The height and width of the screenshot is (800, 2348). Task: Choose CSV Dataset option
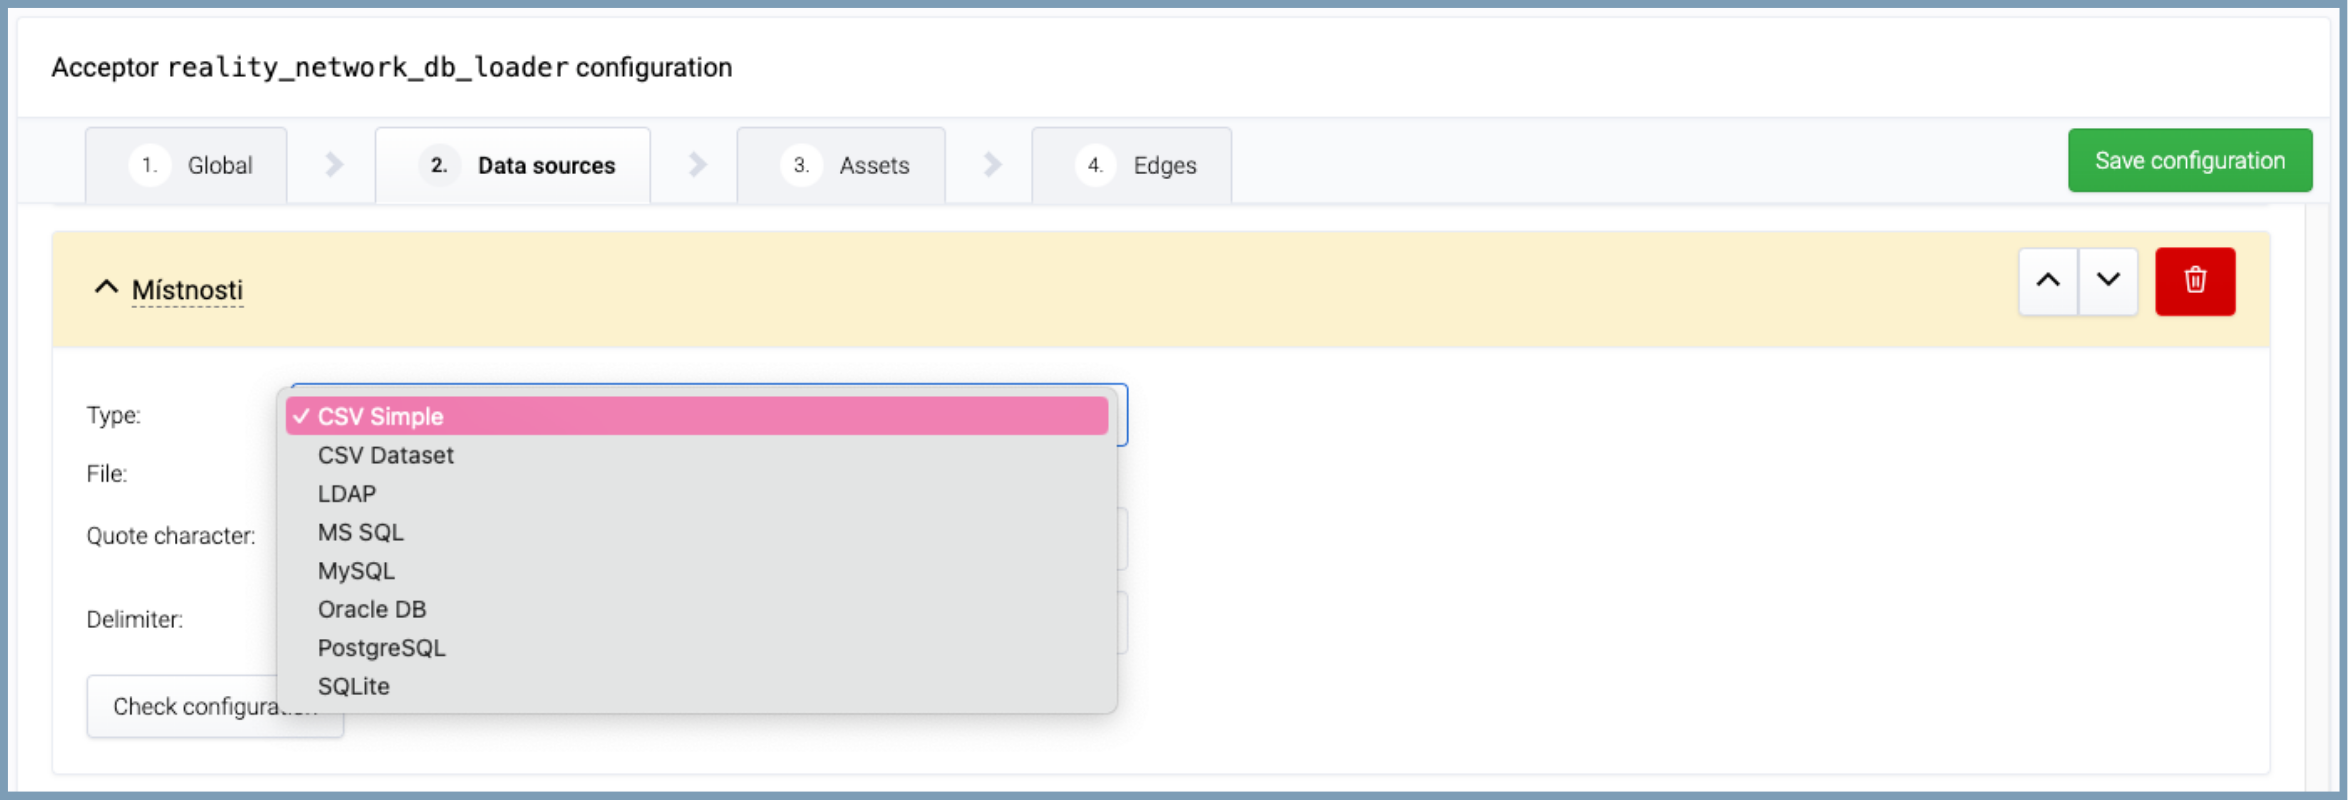pos(386,455)
